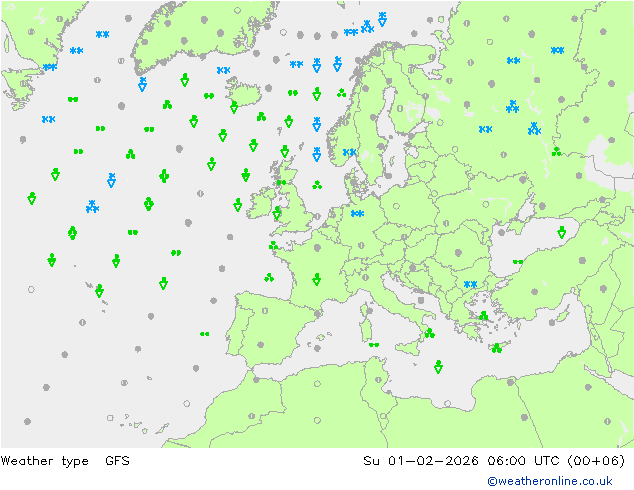634x490 pixels.
Task: Click the green shower symbol in the Ionian Sea
Action: [438, 366]
